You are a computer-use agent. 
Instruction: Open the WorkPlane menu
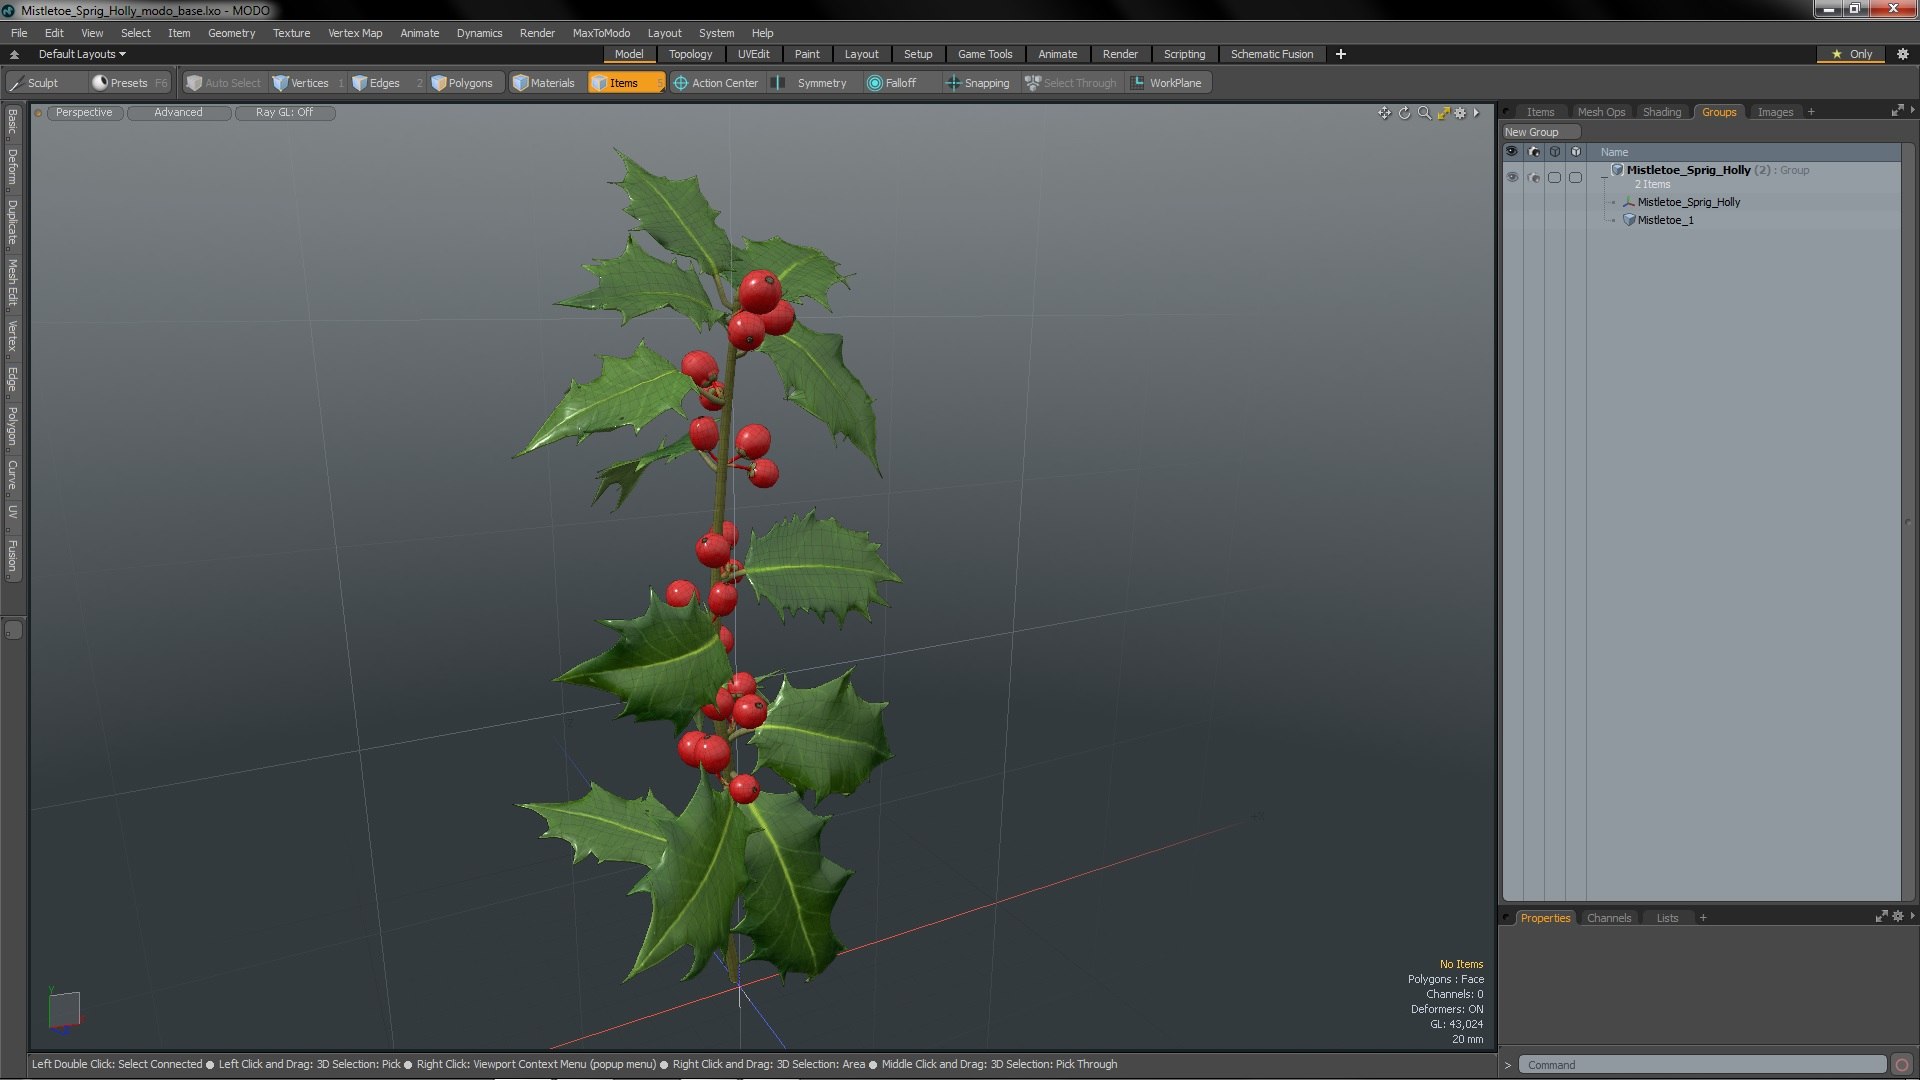point(1167,83)
